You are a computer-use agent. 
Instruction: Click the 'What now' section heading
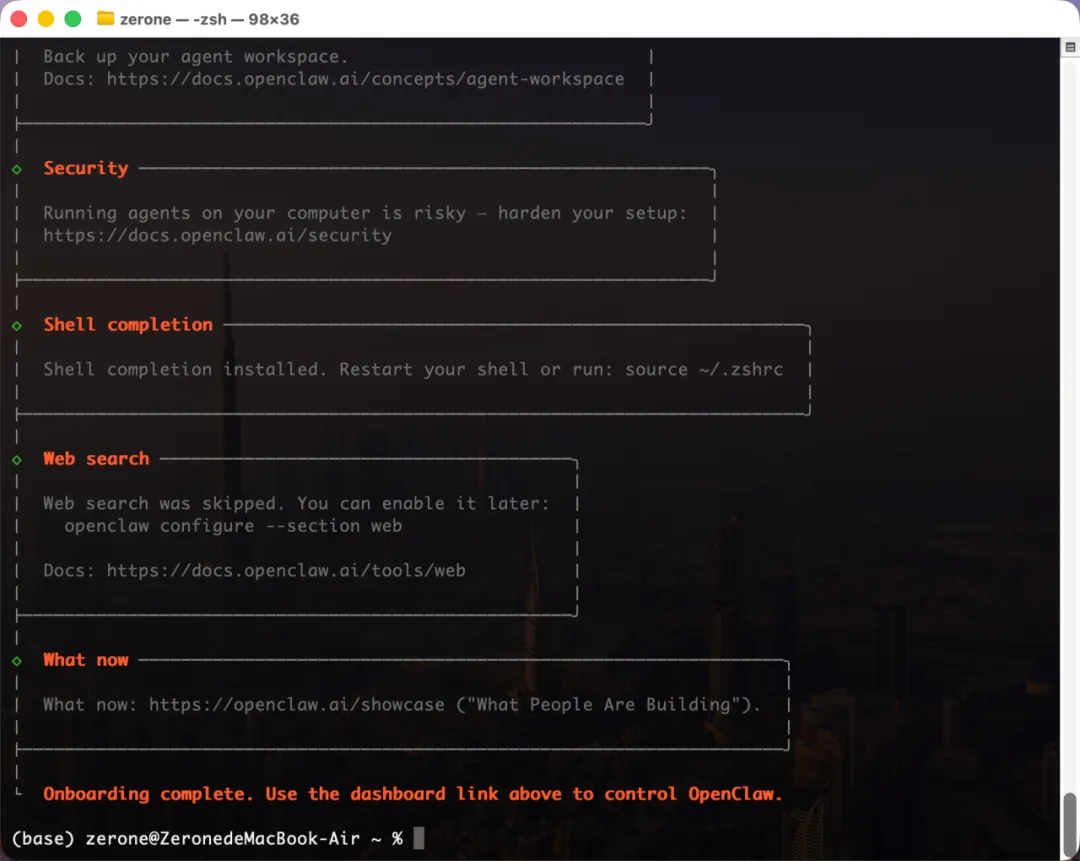(86, 660)
